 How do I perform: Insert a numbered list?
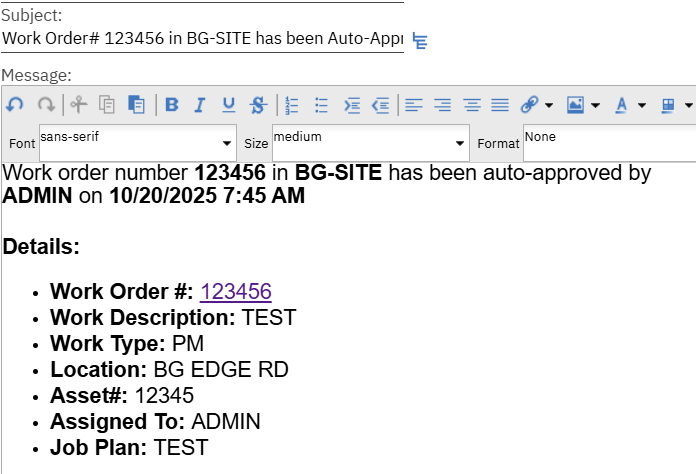(x=292, y=104)
